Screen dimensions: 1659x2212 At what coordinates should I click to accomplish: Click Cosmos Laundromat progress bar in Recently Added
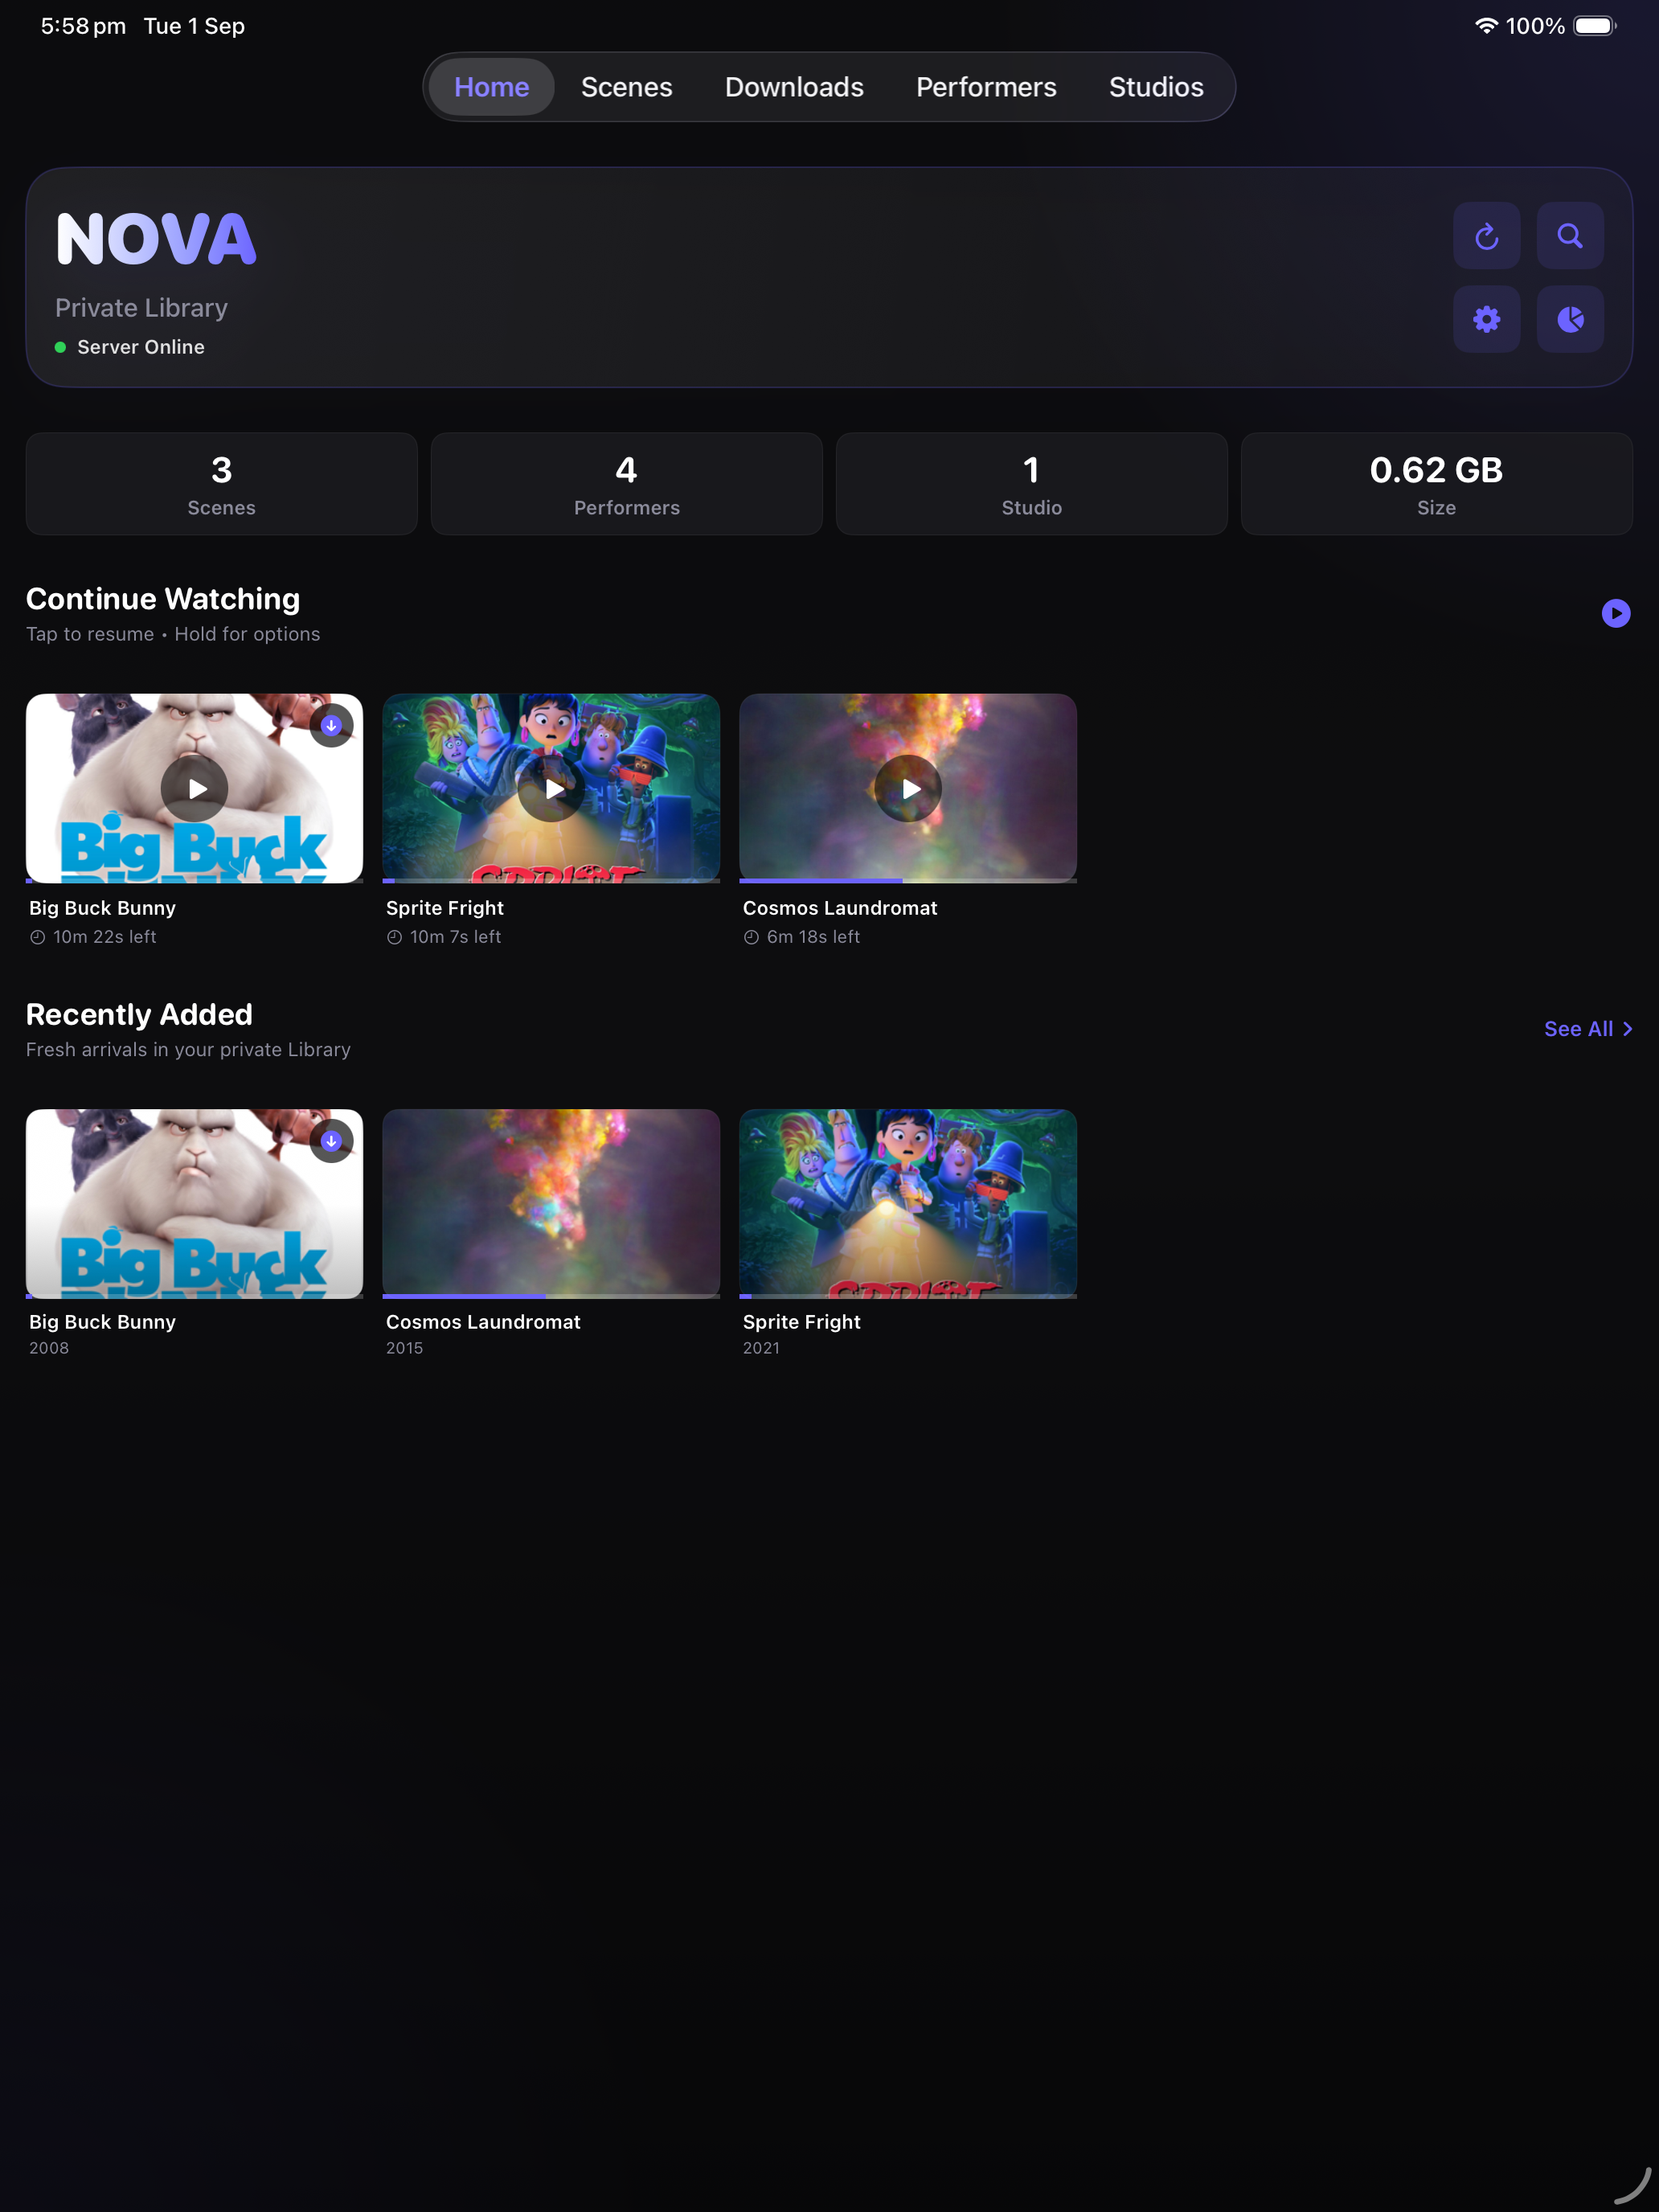pos(551,1296)
